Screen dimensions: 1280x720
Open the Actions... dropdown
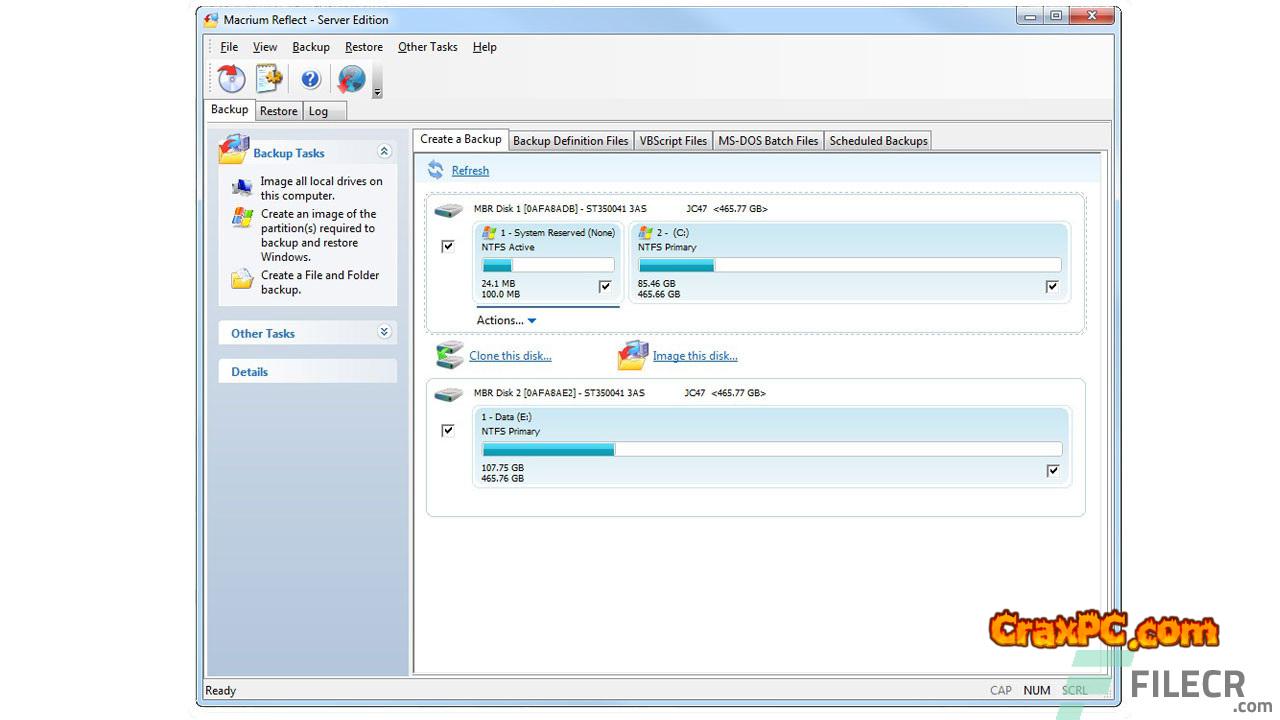507,321
